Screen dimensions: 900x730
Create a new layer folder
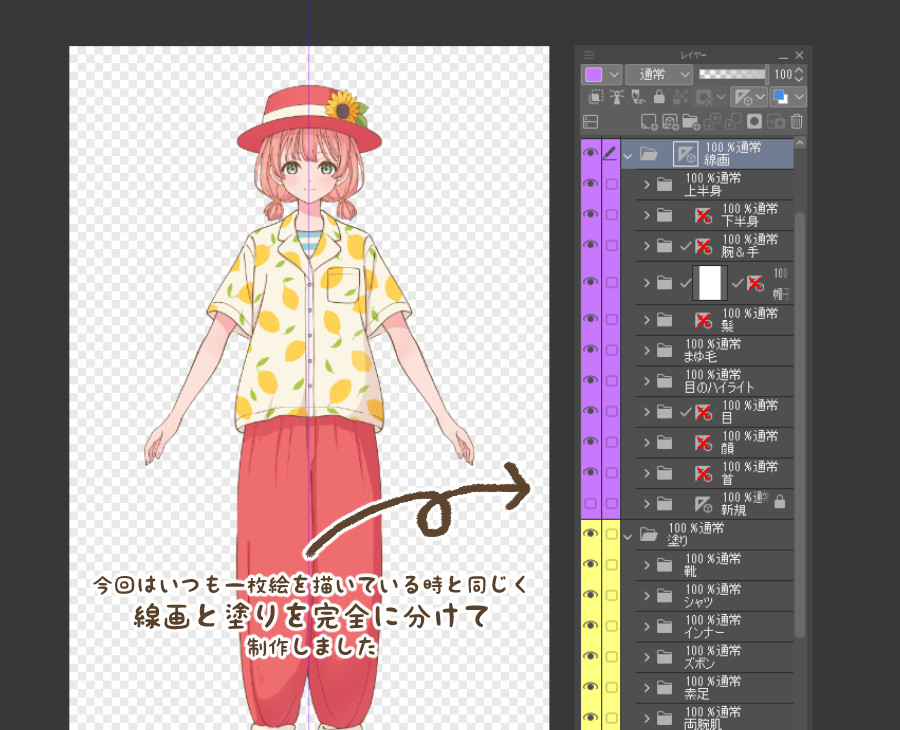pos(691,122)
